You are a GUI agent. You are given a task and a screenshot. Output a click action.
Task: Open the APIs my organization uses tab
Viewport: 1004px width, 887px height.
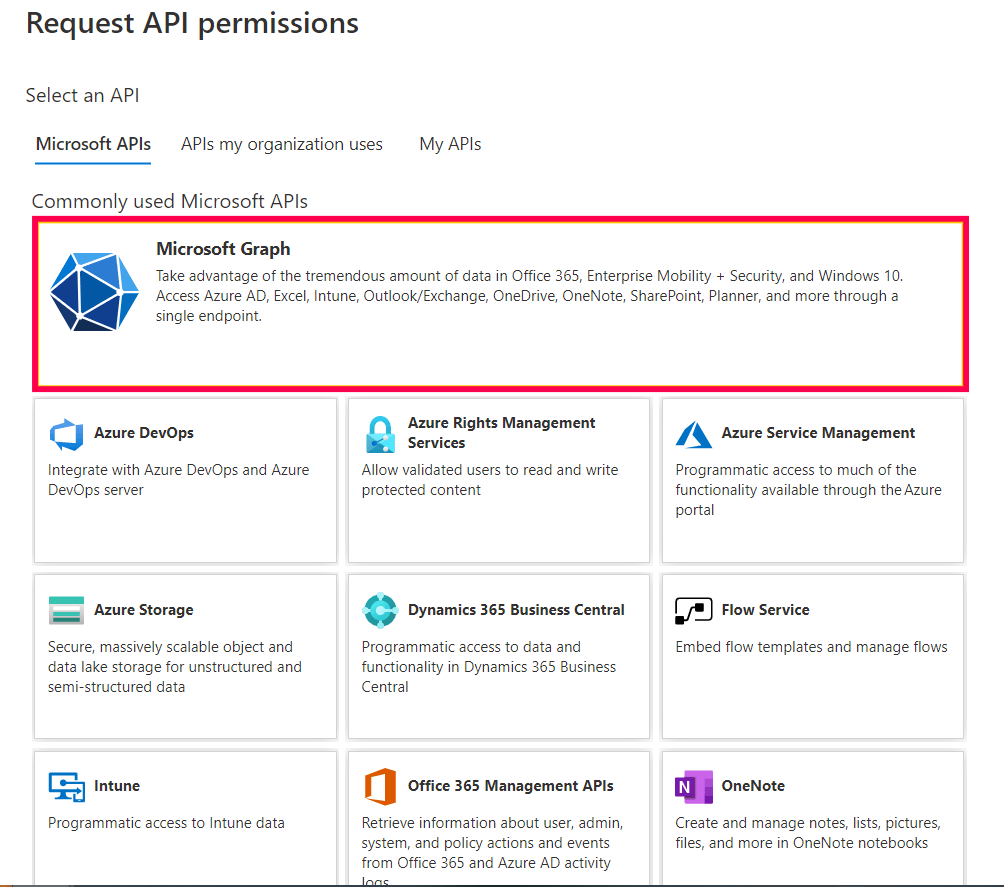[281, 144]
